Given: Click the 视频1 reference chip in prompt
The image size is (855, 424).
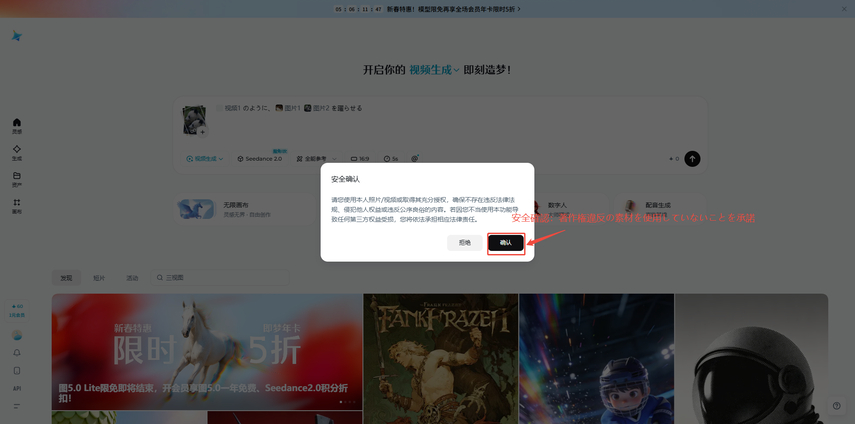Looking at the screenshot, I should pos(228,108).
